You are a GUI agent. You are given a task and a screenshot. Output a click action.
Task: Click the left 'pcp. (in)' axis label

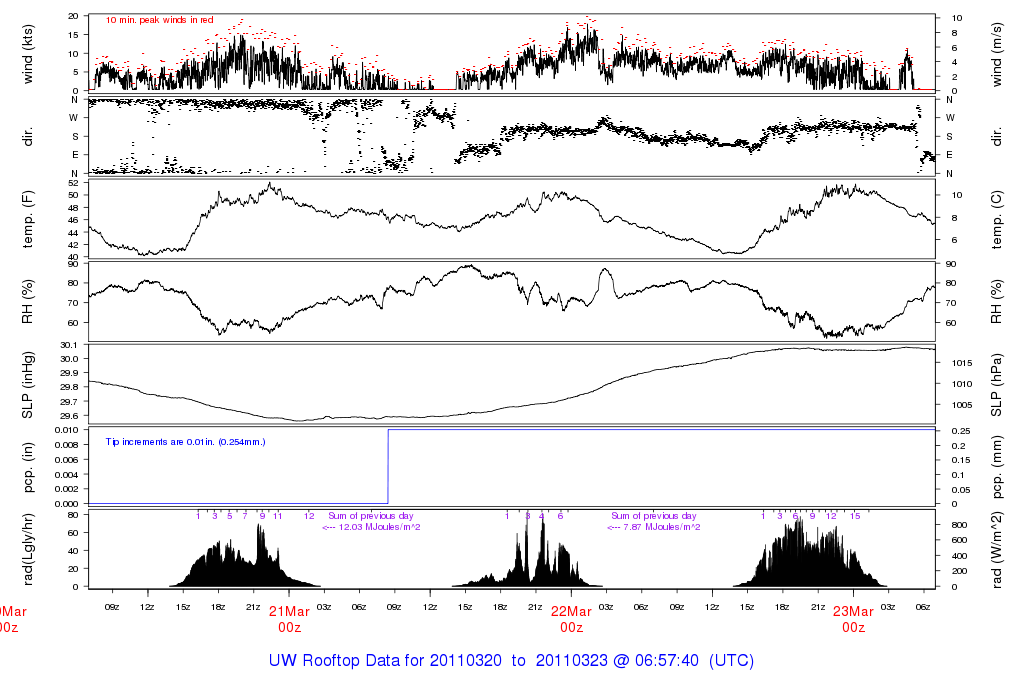[27, 468]
